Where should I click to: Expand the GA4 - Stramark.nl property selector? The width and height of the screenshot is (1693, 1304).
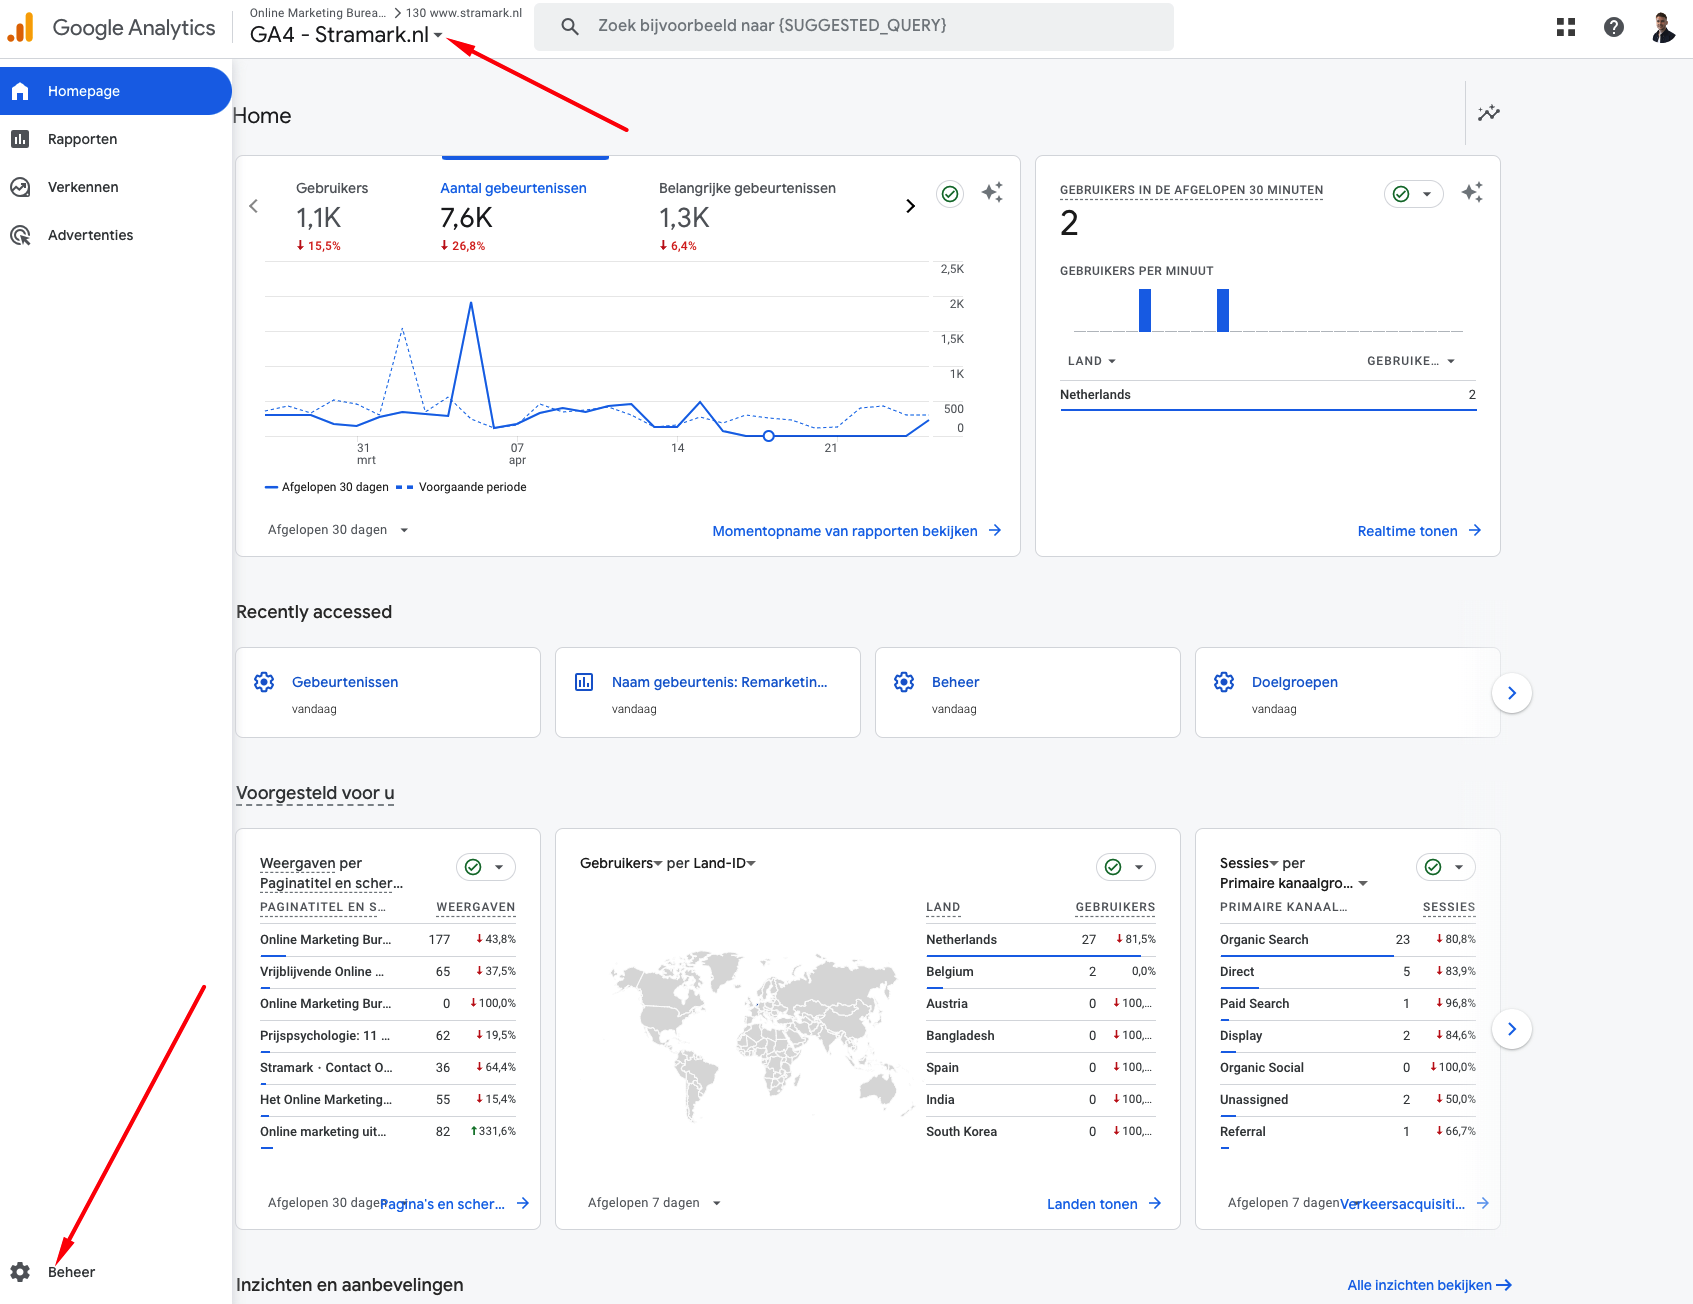click(346, 35)
